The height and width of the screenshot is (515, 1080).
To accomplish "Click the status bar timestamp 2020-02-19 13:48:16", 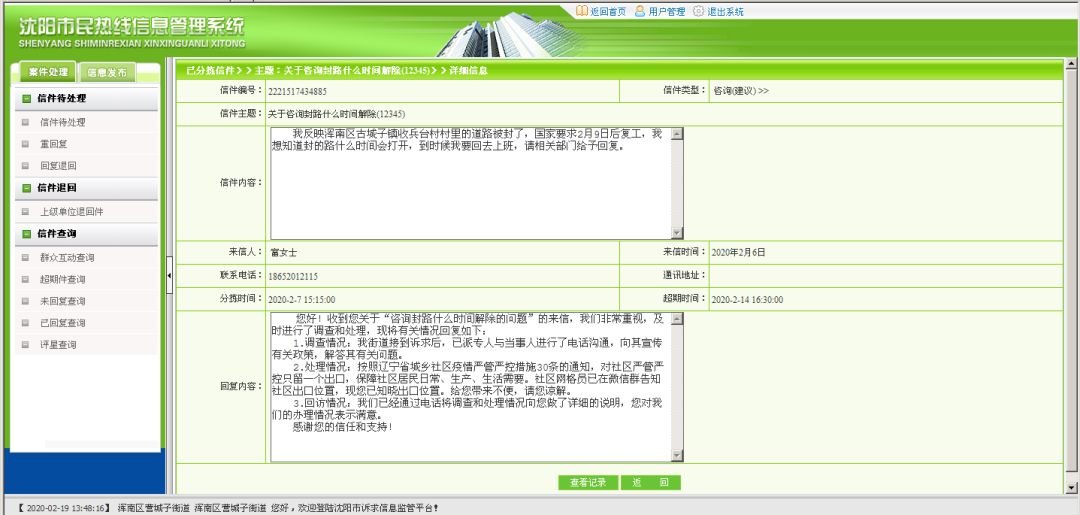I will coord(65,508).
